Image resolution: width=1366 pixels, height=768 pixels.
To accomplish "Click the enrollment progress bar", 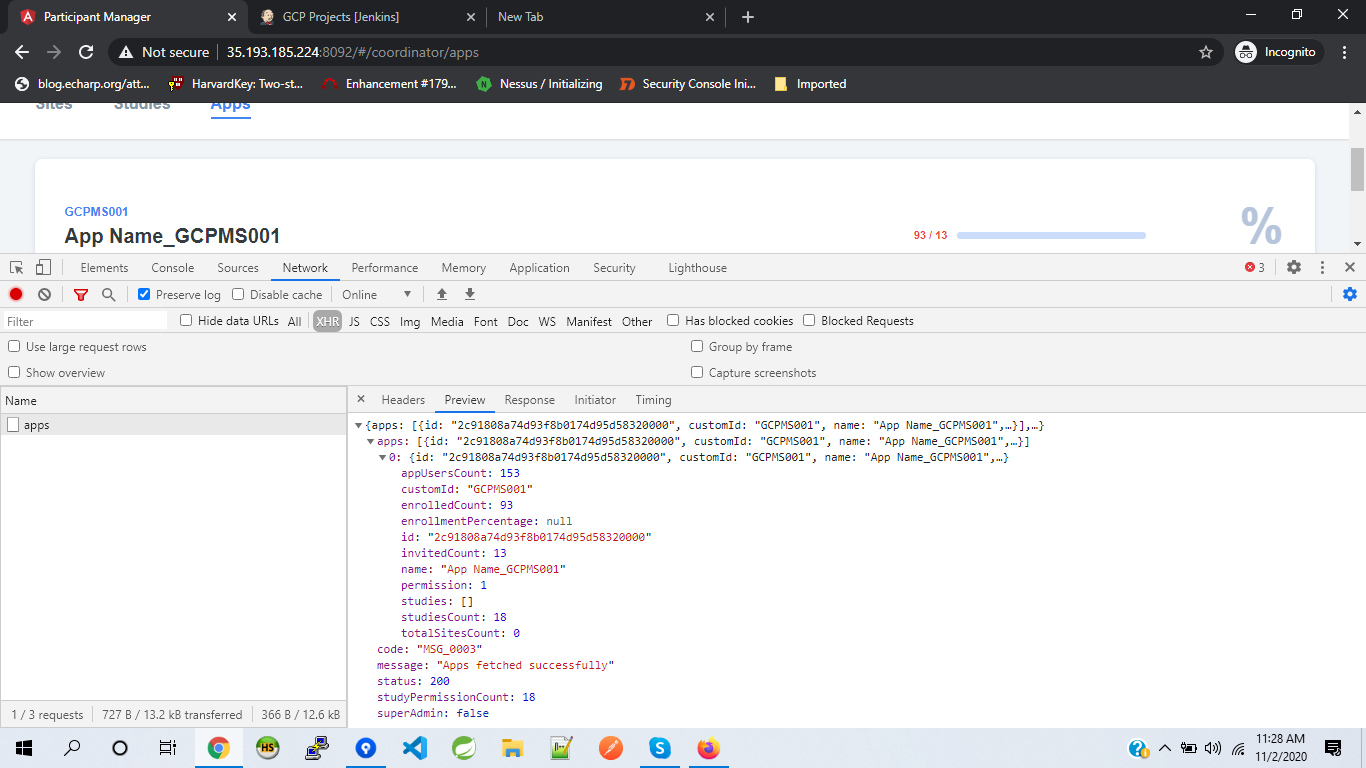I will 1050,235.
